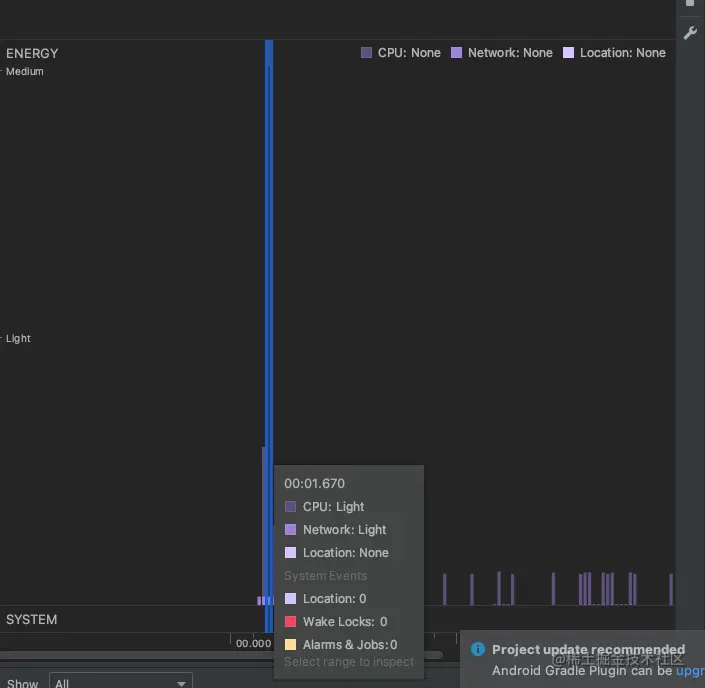
Task: Open the wrench settings icon
Action: coord(690,33)
